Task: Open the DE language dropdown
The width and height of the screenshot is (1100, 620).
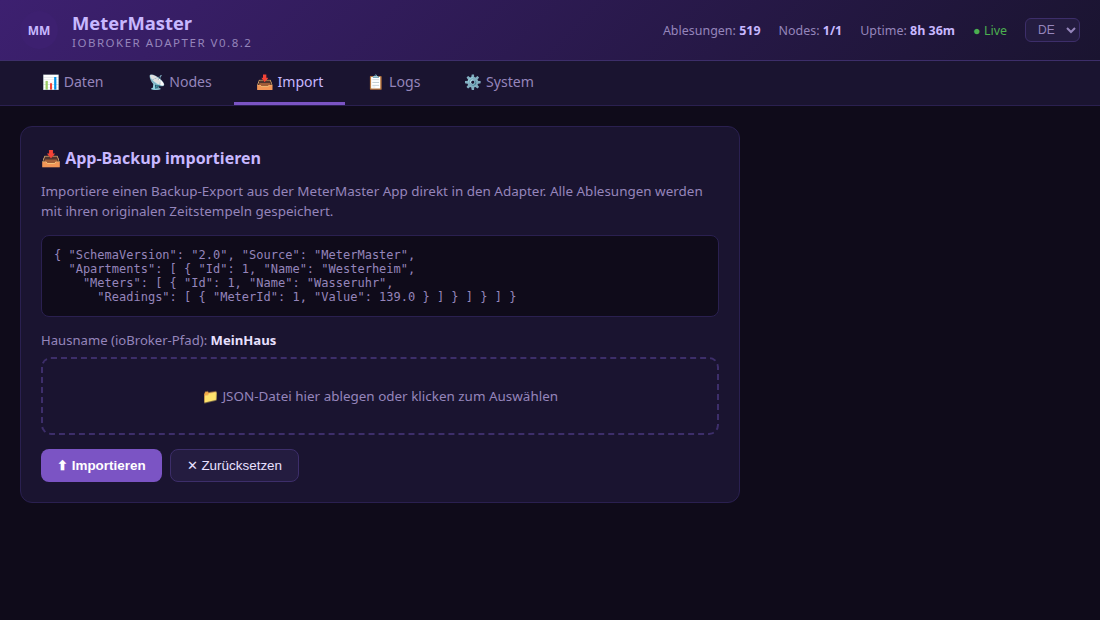Action: pyautogui.click(x=1052, y=30)
